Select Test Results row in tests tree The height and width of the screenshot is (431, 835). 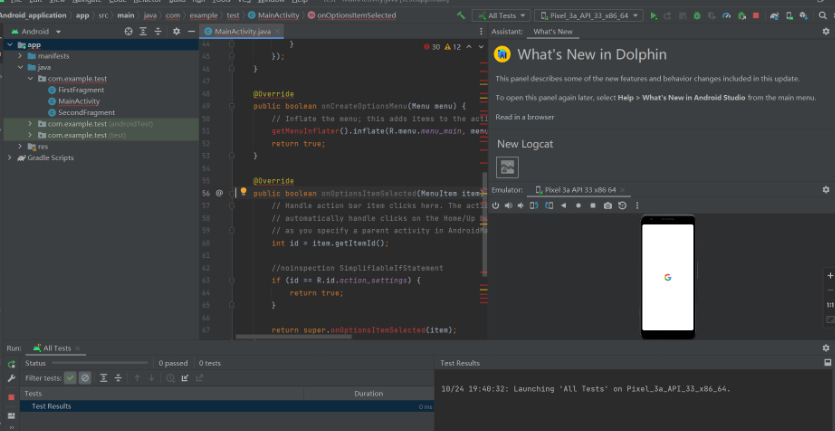(227, 406)
